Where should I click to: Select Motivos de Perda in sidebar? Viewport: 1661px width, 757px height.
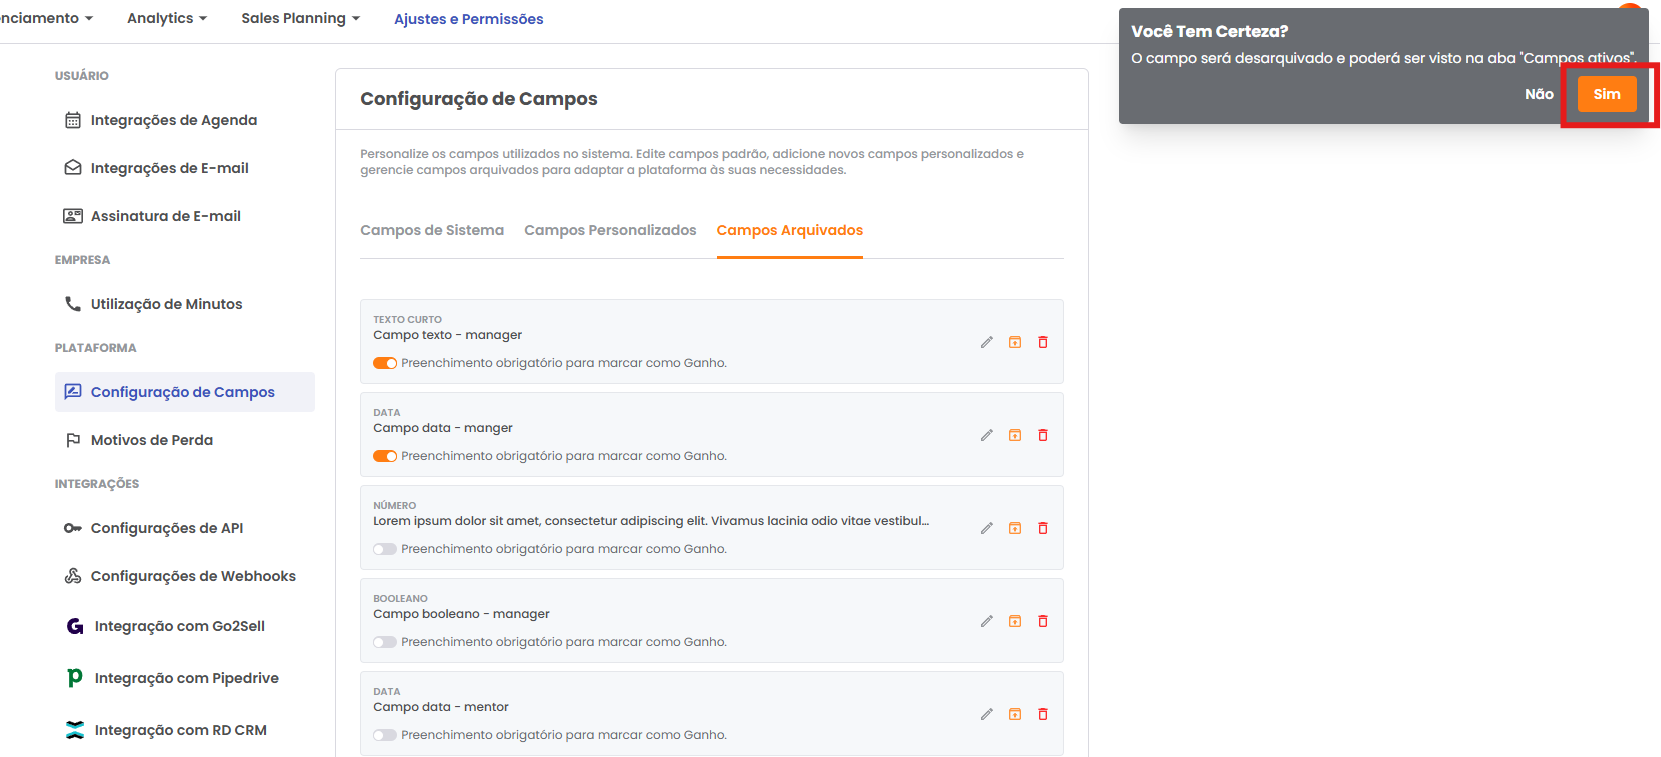tap(151, 440)
